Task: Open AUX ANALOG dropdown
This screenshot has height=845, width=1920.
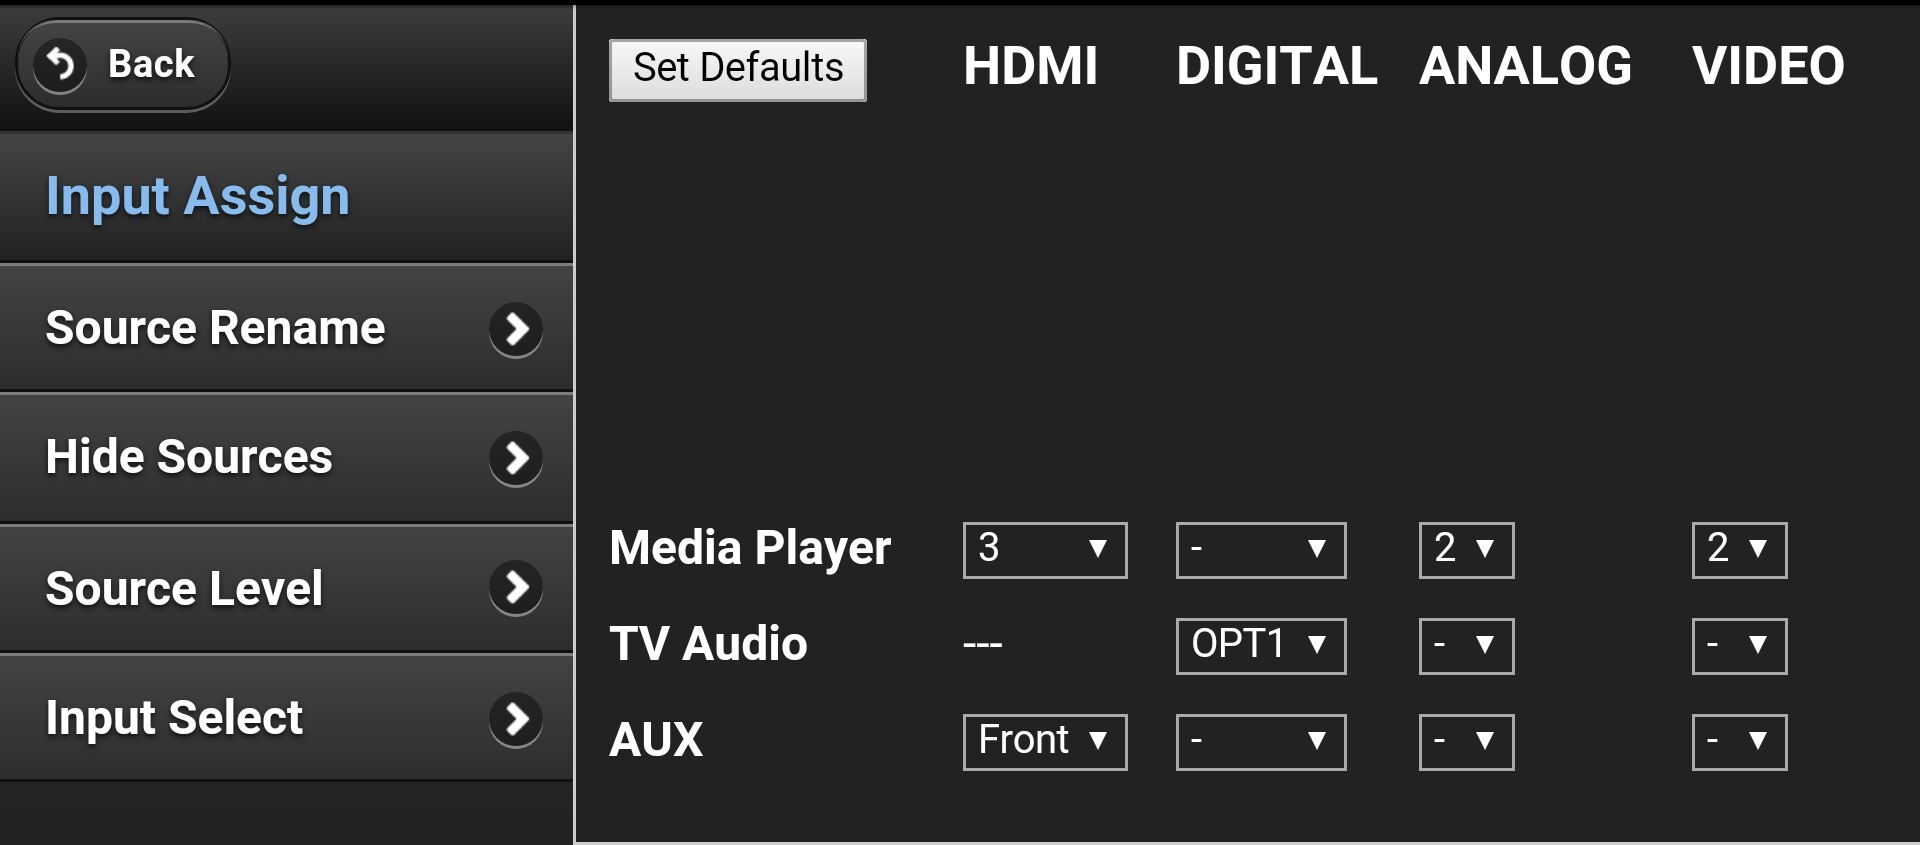Action: (x=1466, y=742)
